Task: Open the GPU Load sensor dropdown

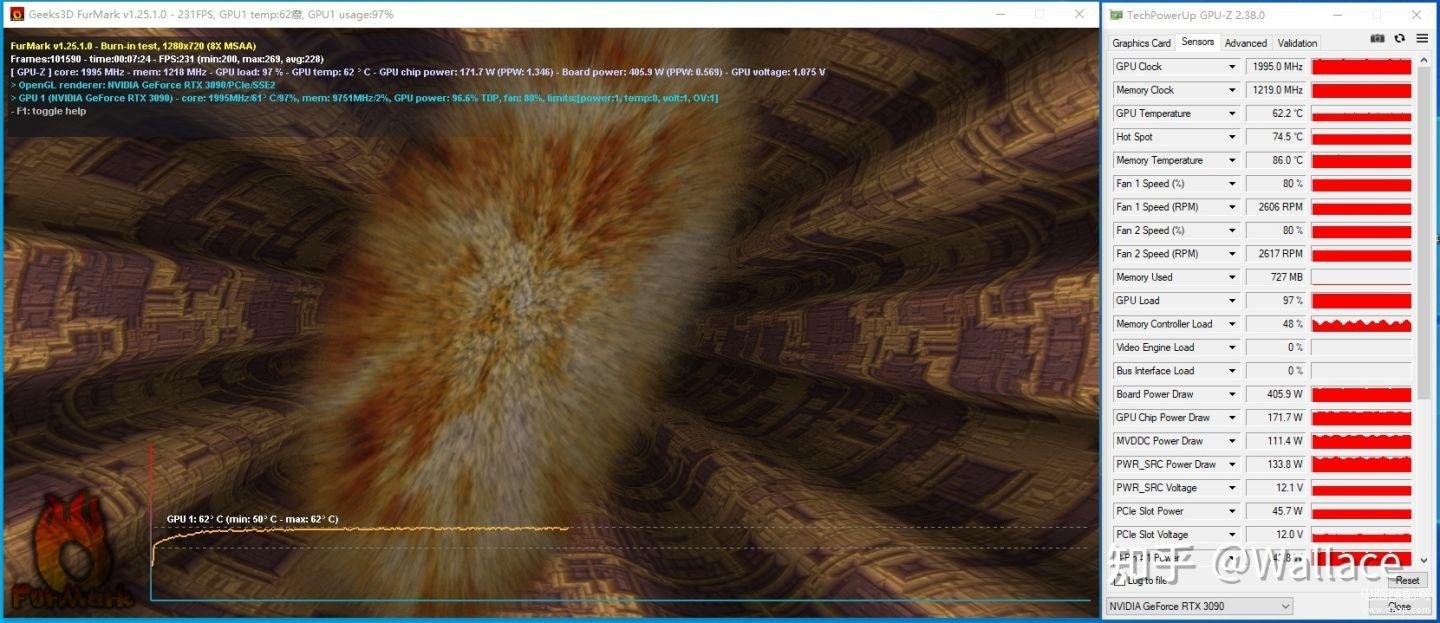Action: 1232,300
